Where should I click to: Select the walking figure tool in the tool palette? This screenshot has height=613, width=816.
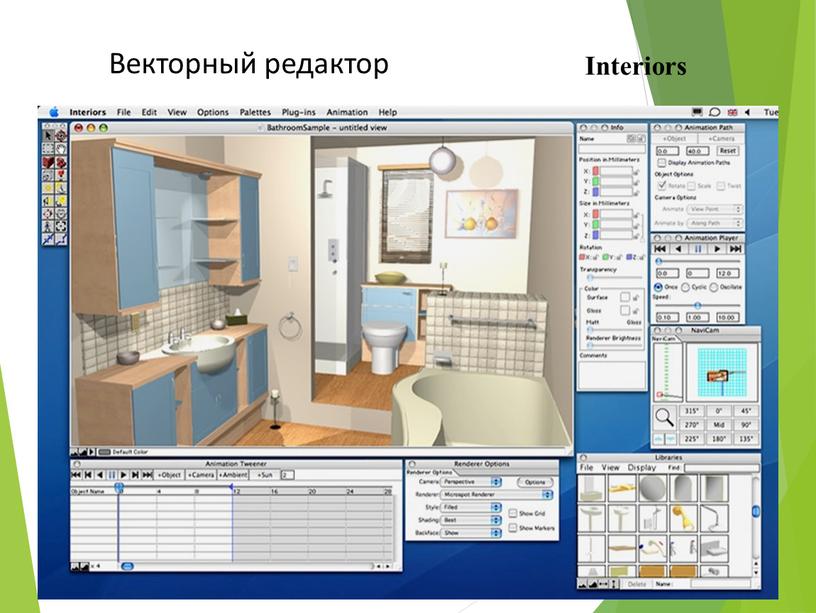pyautogui.click(x=48, y=227)
